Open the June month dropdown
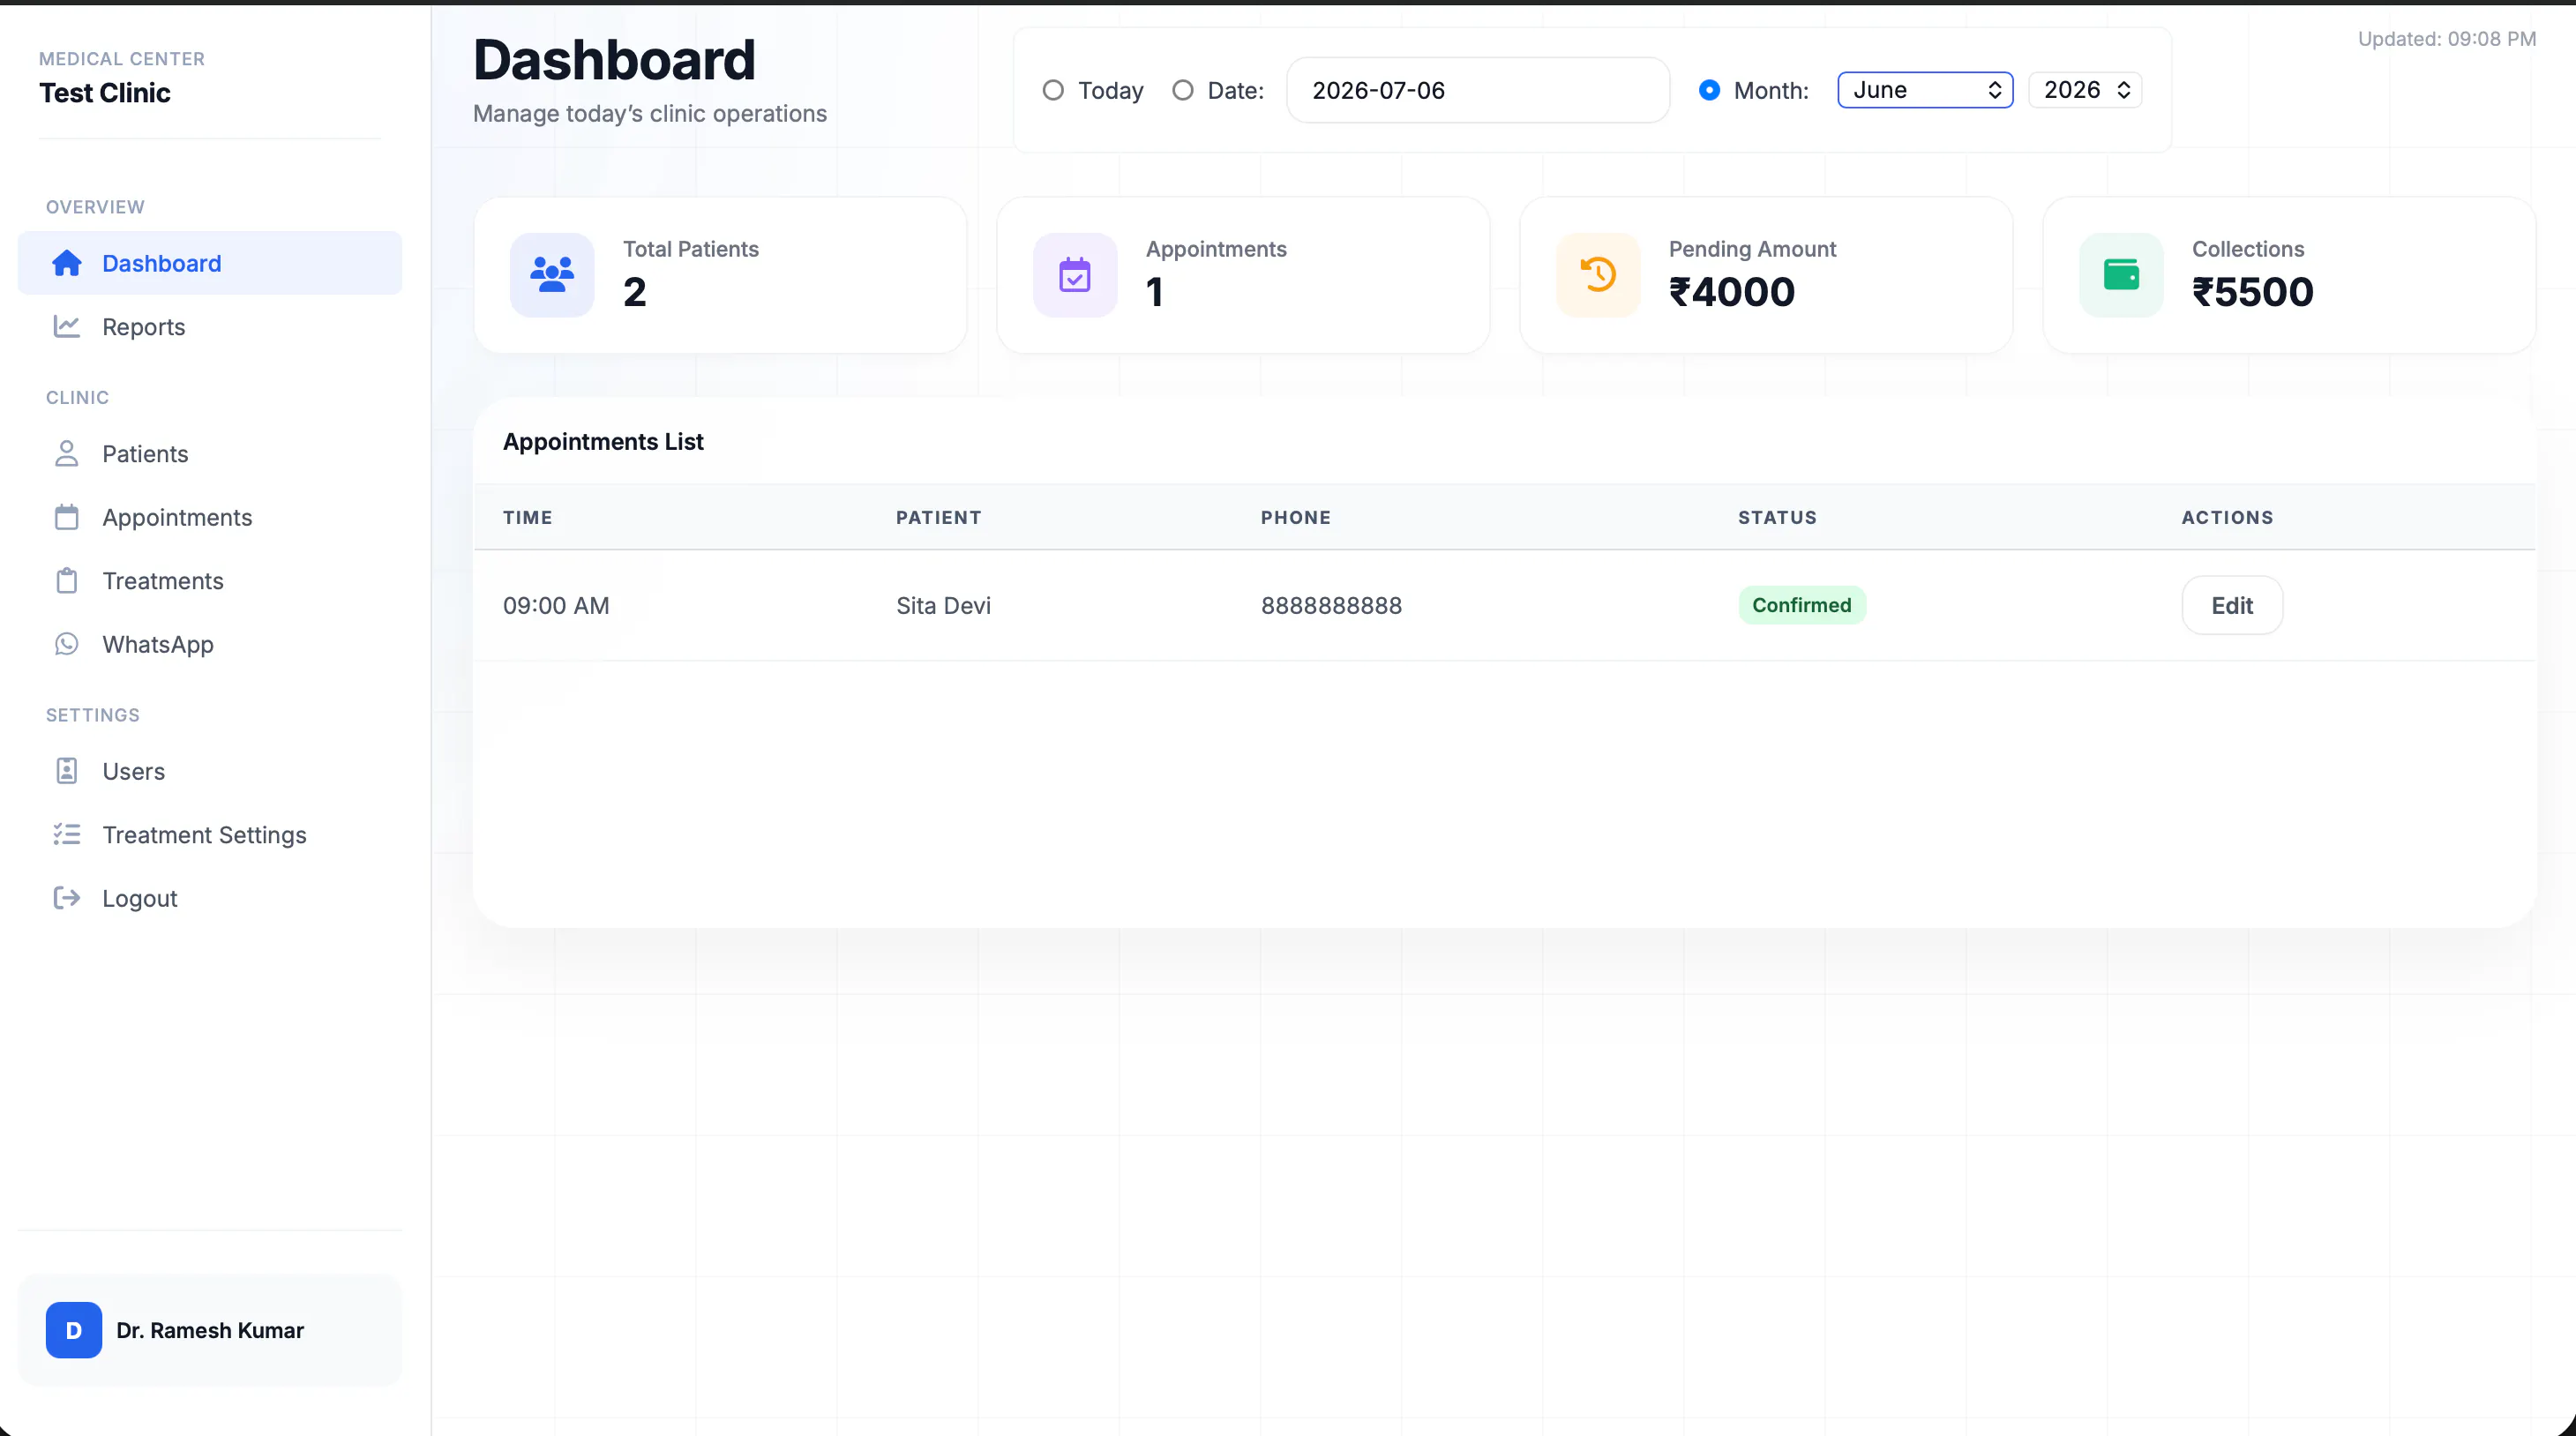2576x1436 pixels. (x=1925, y=90)
